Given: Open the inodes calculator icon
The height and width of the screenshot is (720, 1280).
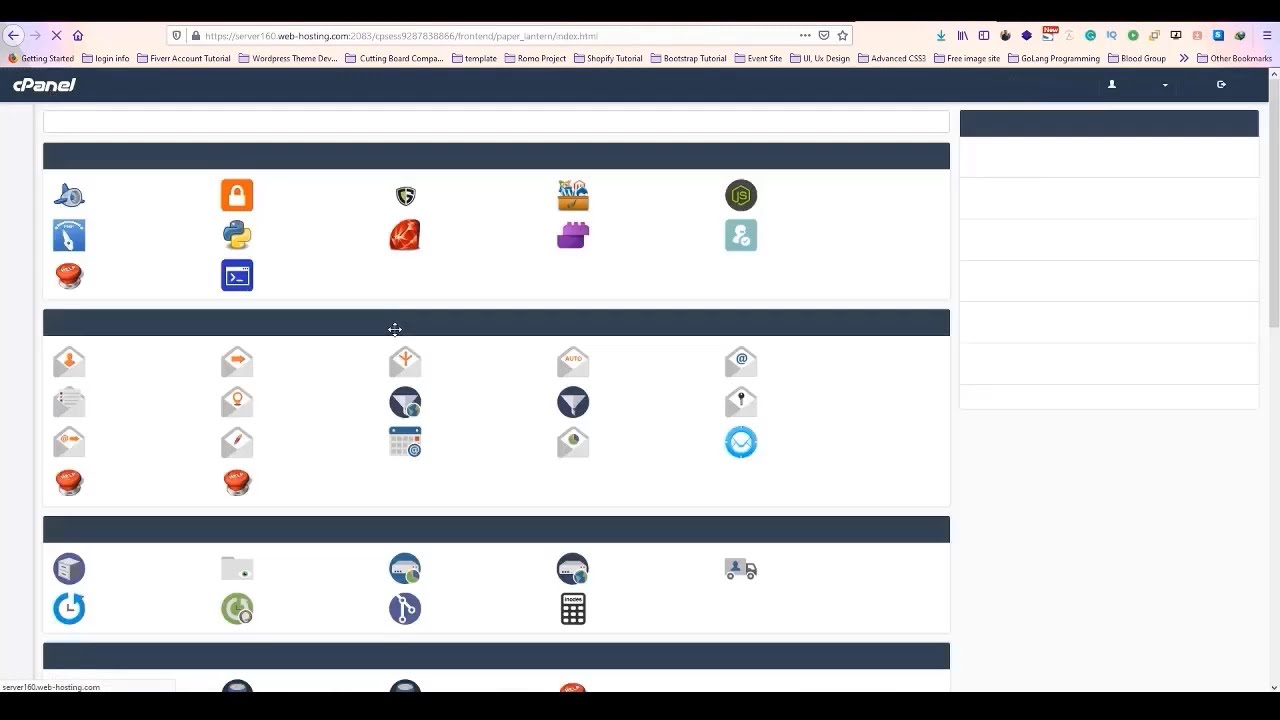Looking at the screenshot, I should pos(573,609).
